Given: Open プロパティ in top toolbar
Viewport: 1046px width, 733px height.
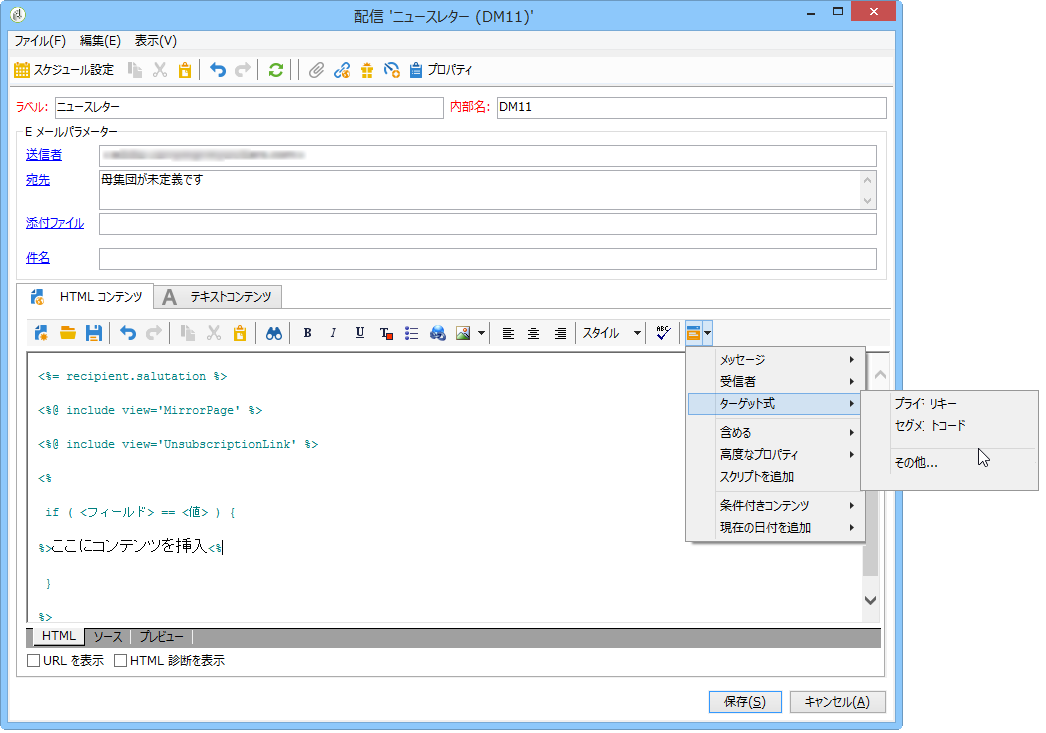Looking at the screenshot, I should click(440, 69).
